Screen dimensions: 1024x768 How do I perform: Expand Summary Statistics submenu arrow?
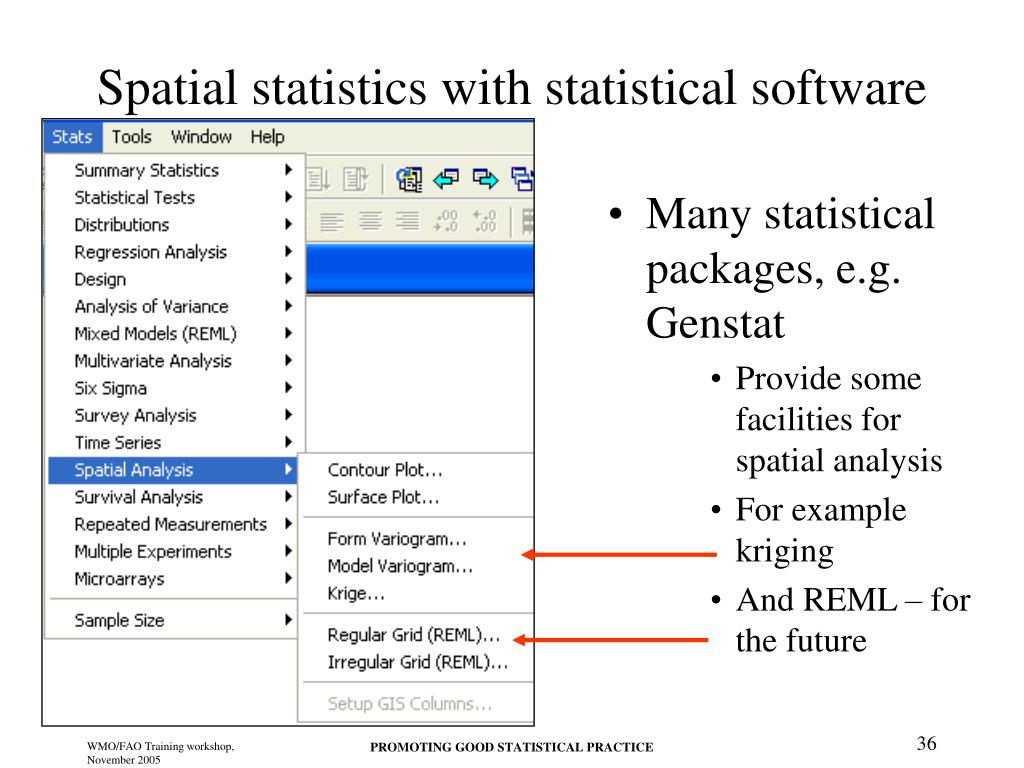point(288,170)
